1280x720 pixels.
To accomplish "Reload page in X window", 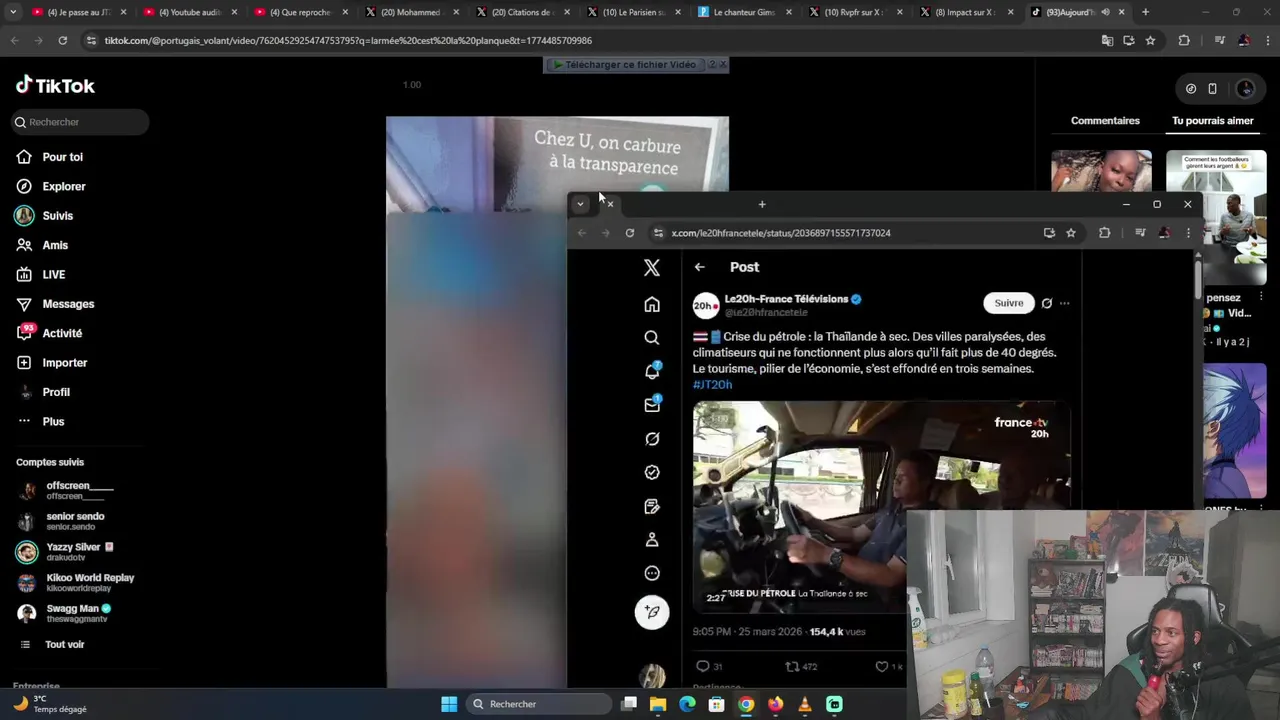I will pos(630,233).
